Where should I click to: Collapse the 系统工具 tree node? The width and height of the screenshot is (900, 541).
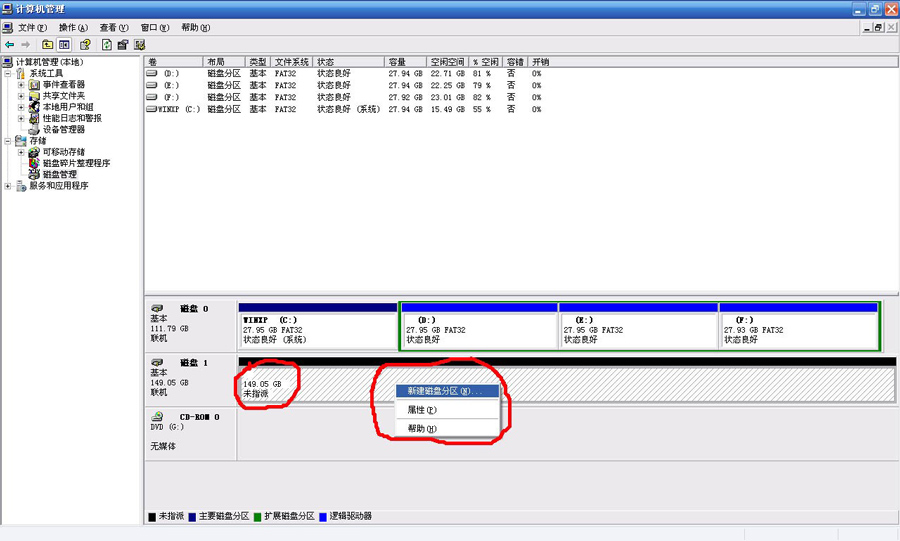pos(9,73)
